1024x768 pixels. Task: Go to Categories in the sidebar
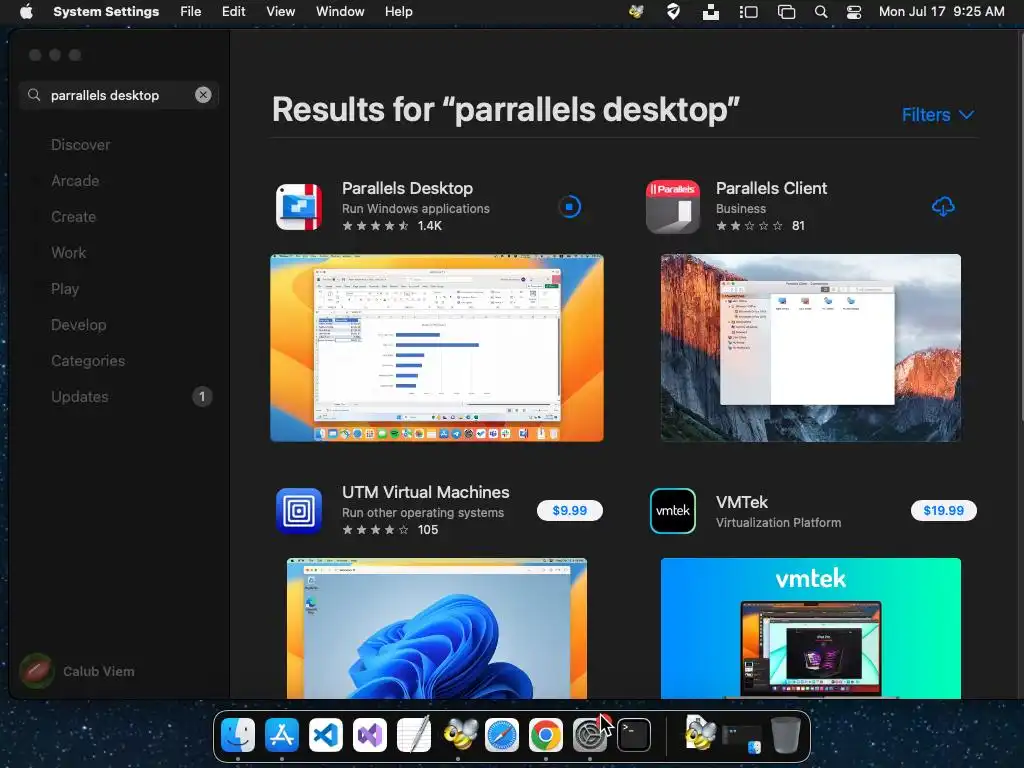click(88, 360)
